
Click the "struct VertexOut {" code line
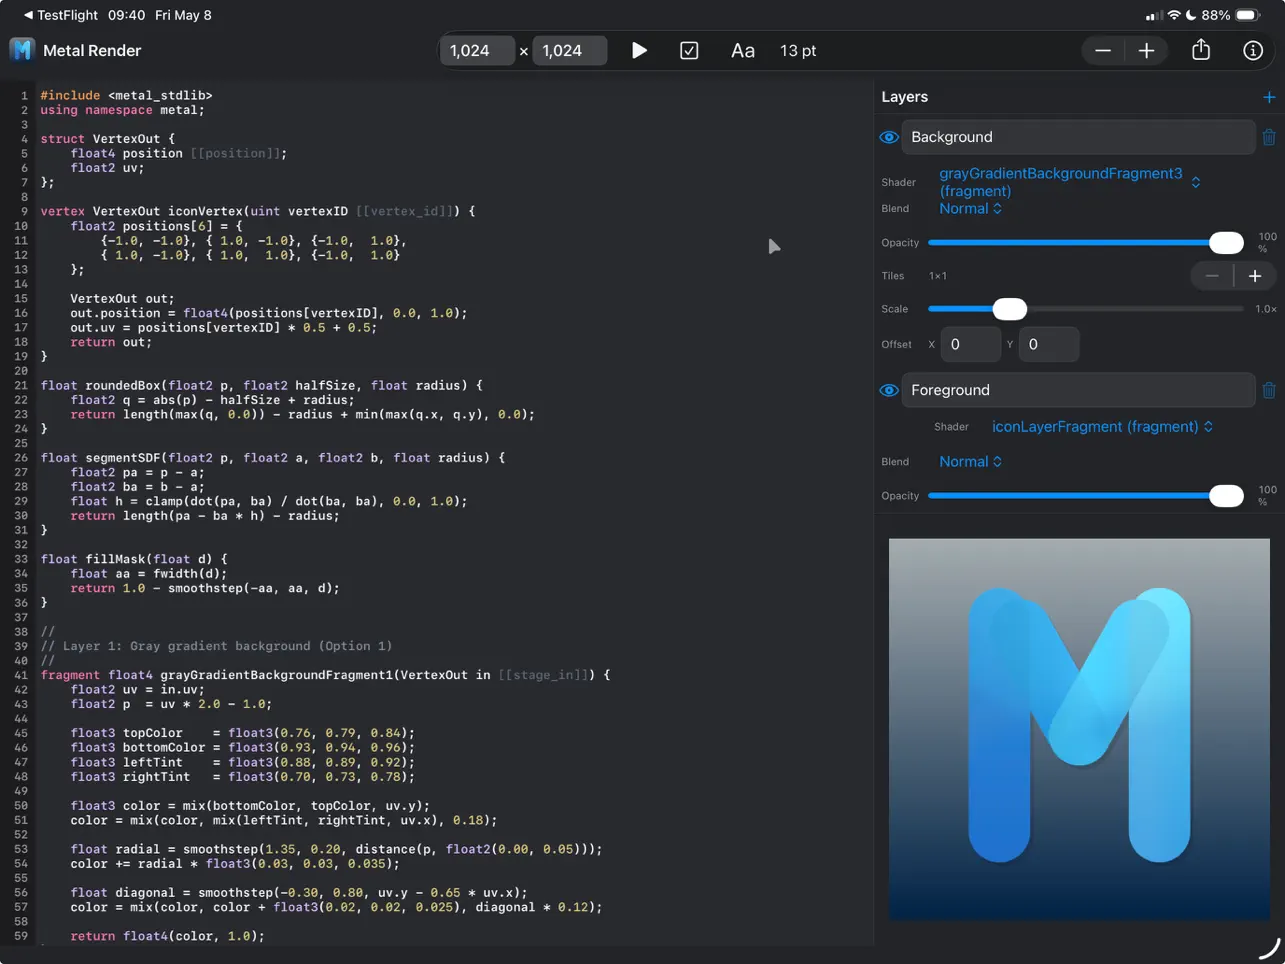pyautogui.click(x=107, y=139)
